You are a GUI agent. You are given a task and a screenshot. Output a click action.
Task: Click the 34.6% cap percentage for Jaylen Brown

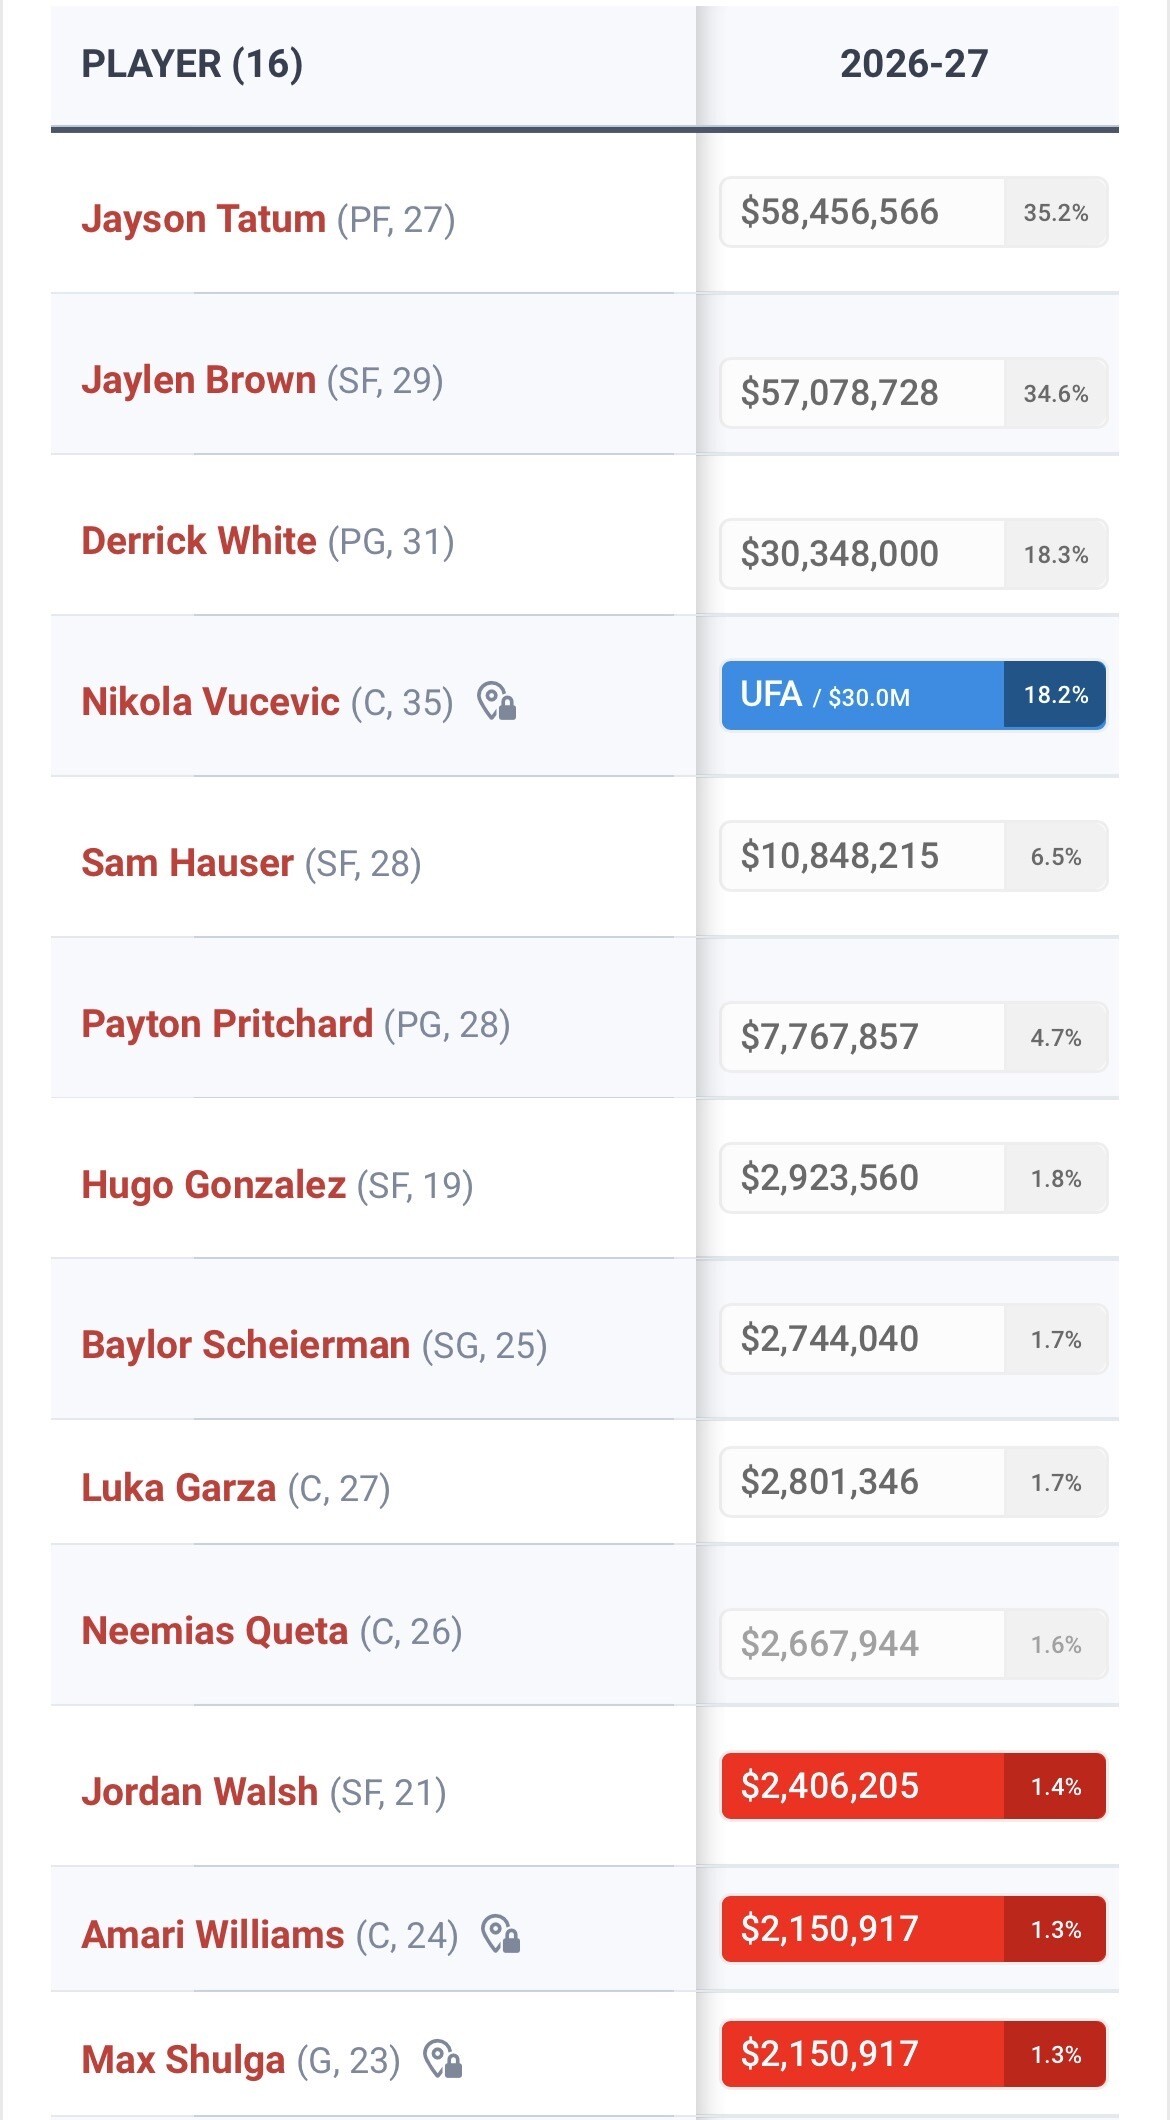click(1056, 394)
